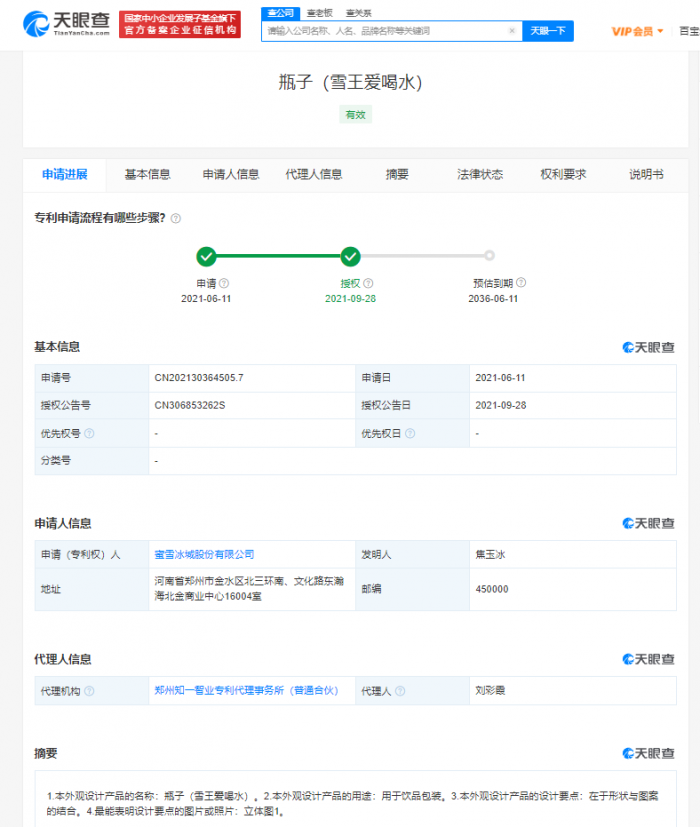Click the green authorization step checkmark
Screen dimensions: 700x827
350,257
